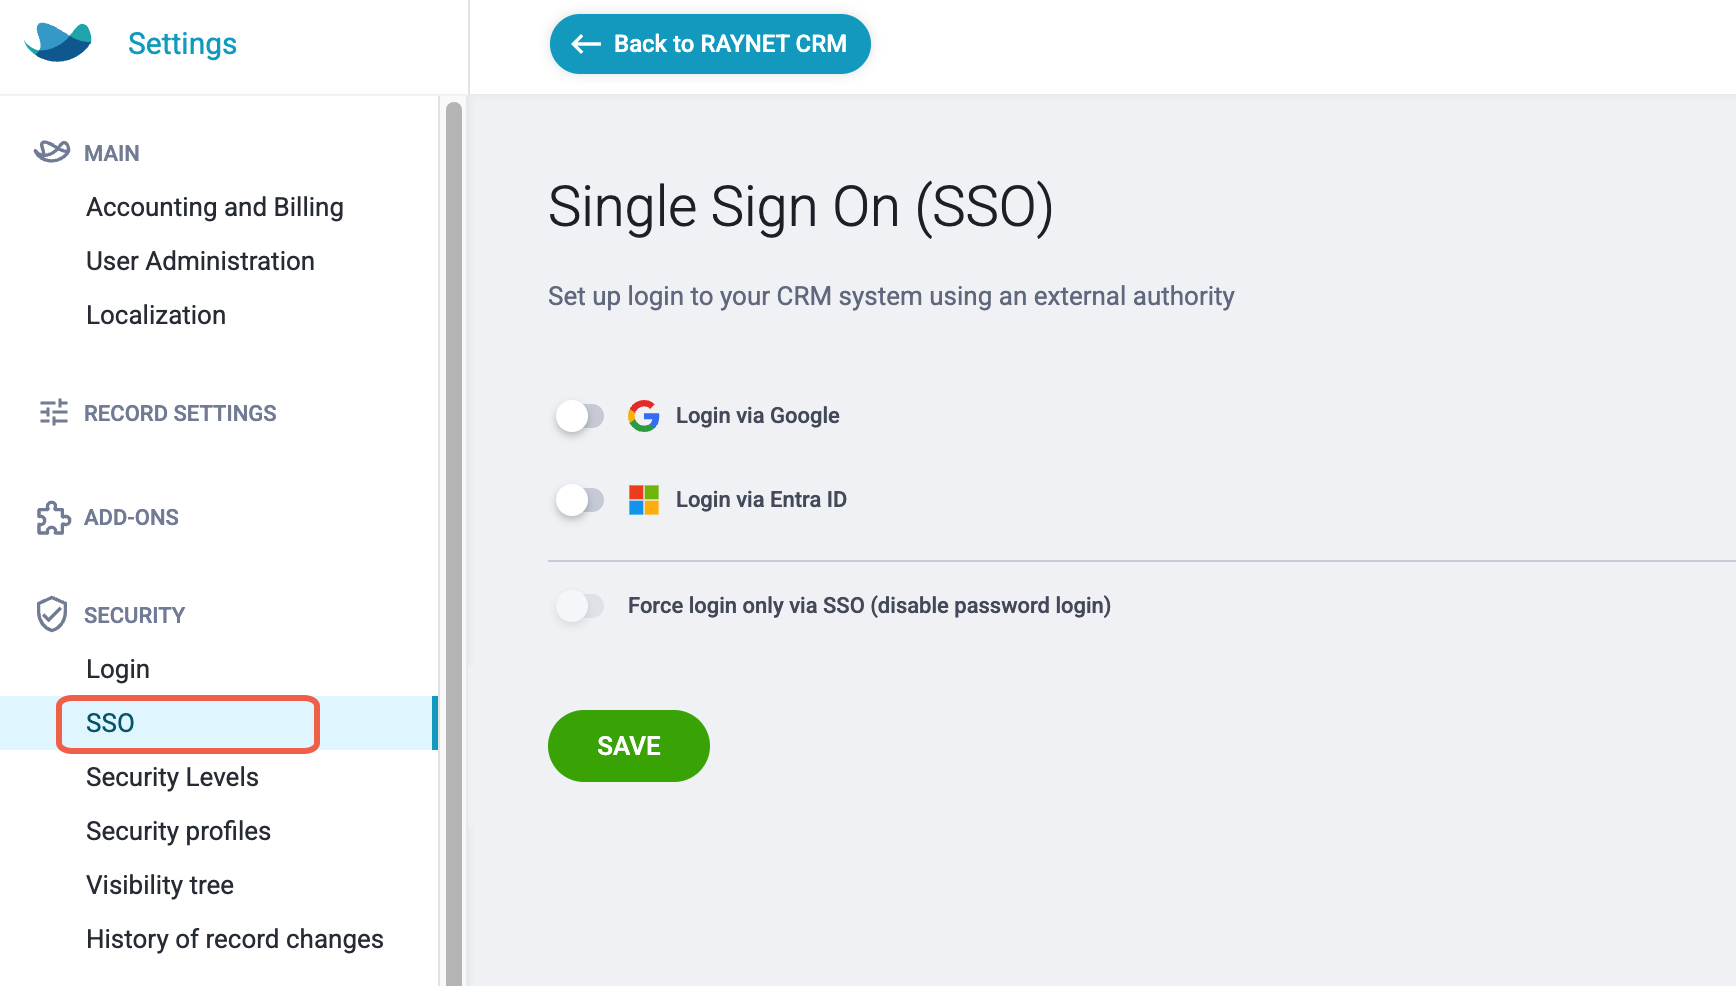
Task: Click the RAYNET logo icon
Action: click(58, 43)
